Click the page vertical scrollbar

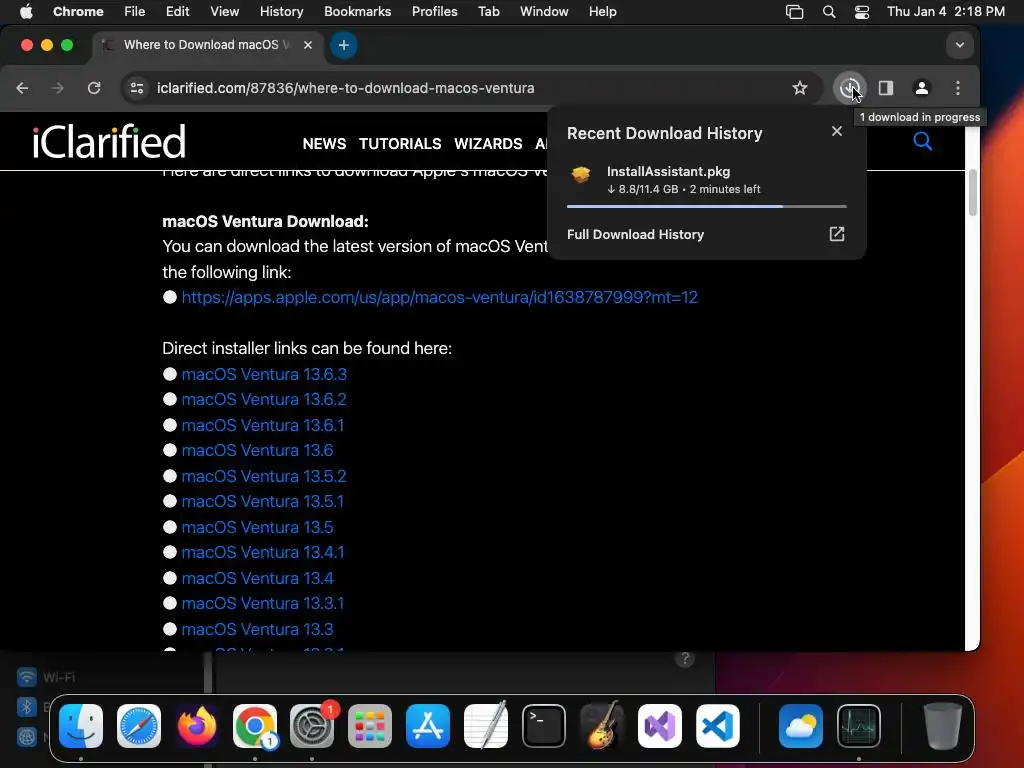tap(972, 193)
